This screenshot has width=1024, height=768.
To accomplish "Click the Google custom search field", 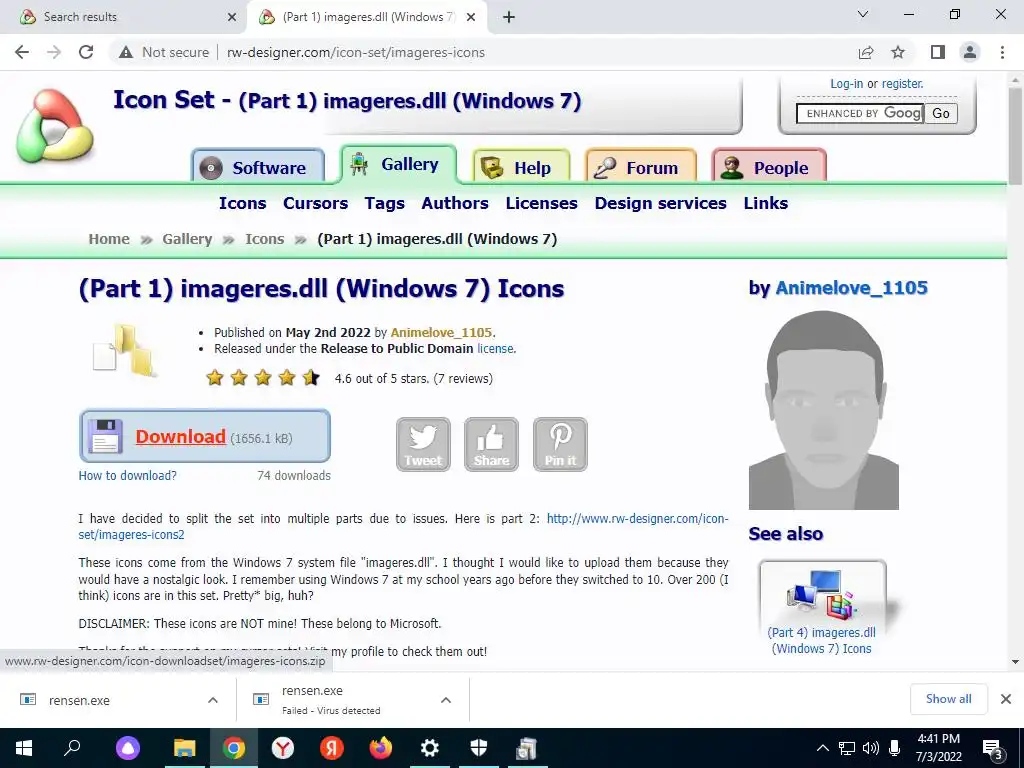I will click(859, 113).
